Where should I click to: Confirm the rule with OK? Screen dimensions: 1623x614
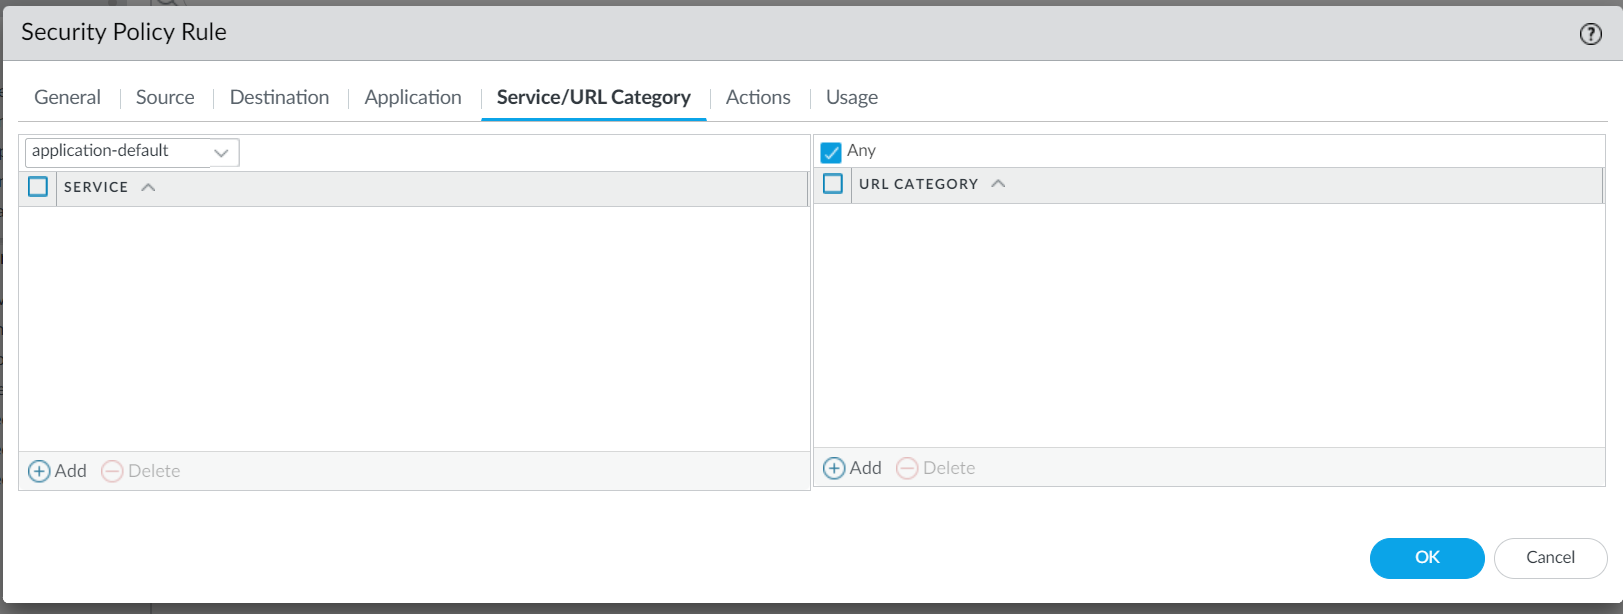point(1426,558)
